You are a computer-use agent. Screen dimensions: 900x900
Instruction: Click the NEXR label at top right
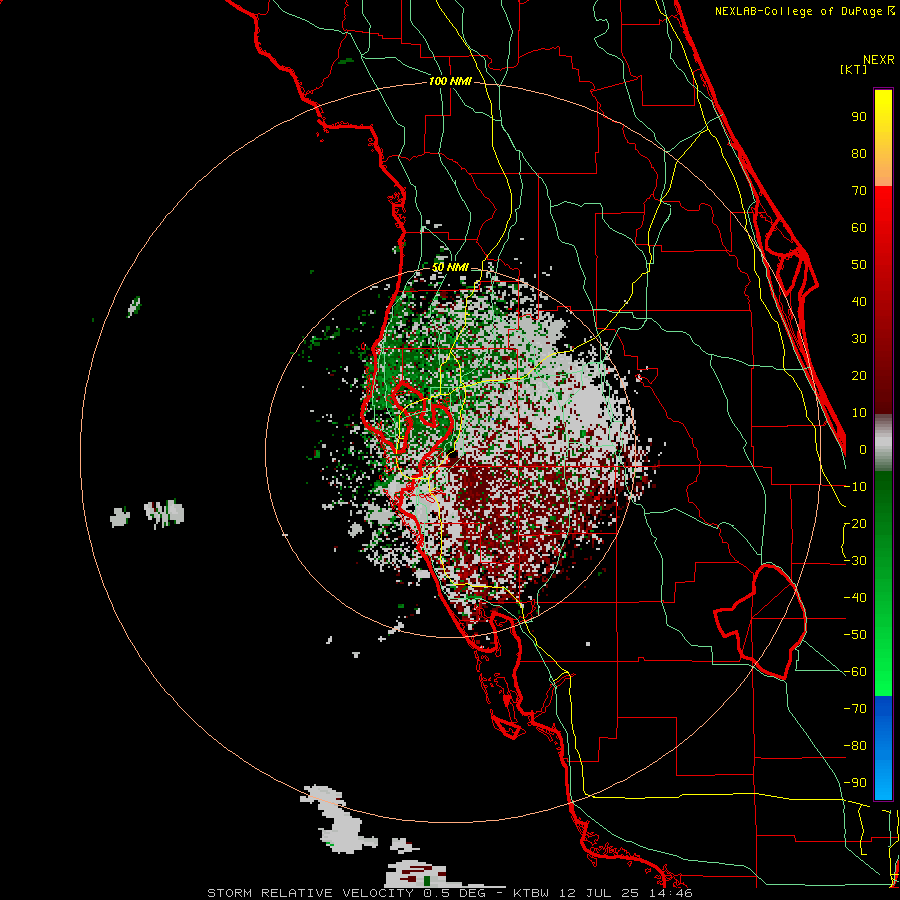coord(879,60)
